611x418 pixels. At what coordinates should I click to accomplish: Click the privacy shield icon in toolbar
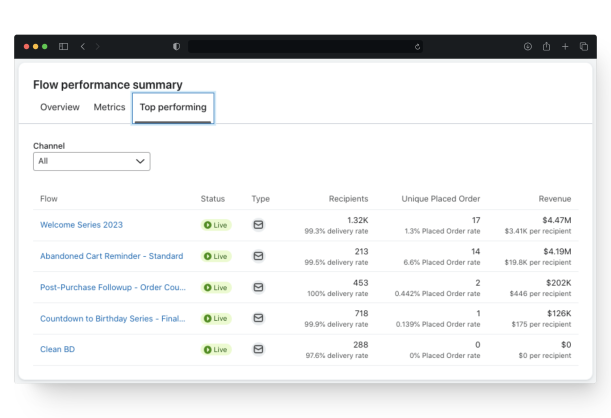coord(177,47)
